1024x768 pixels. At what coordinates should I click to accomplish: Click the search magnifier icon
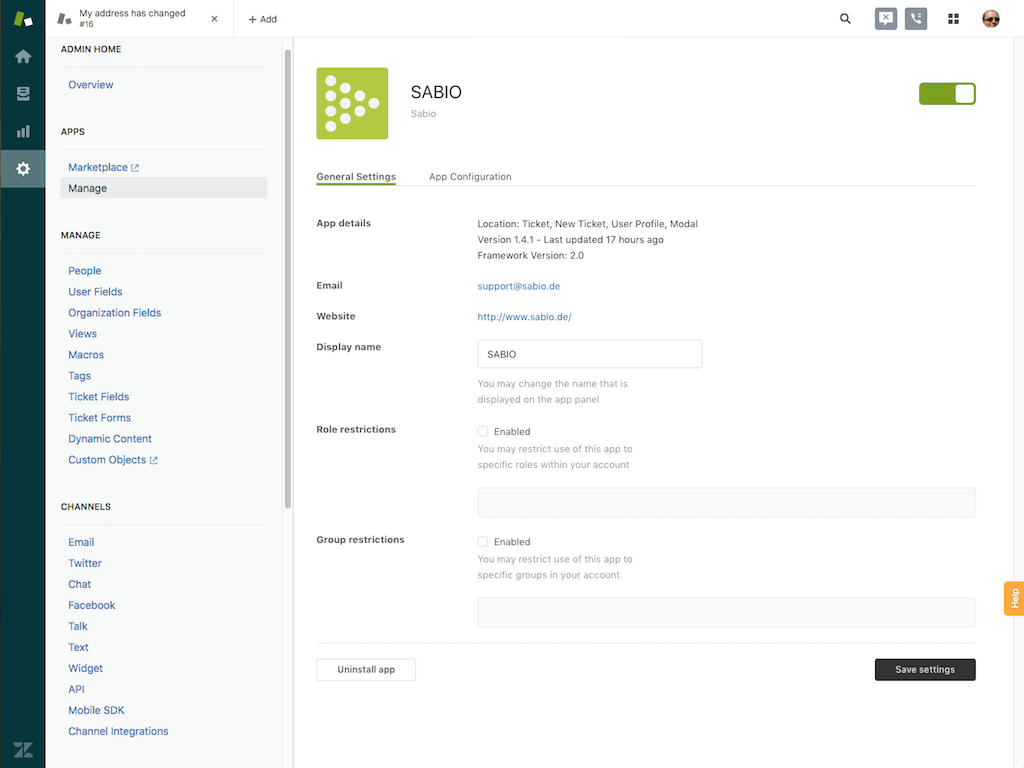point(845,19)
